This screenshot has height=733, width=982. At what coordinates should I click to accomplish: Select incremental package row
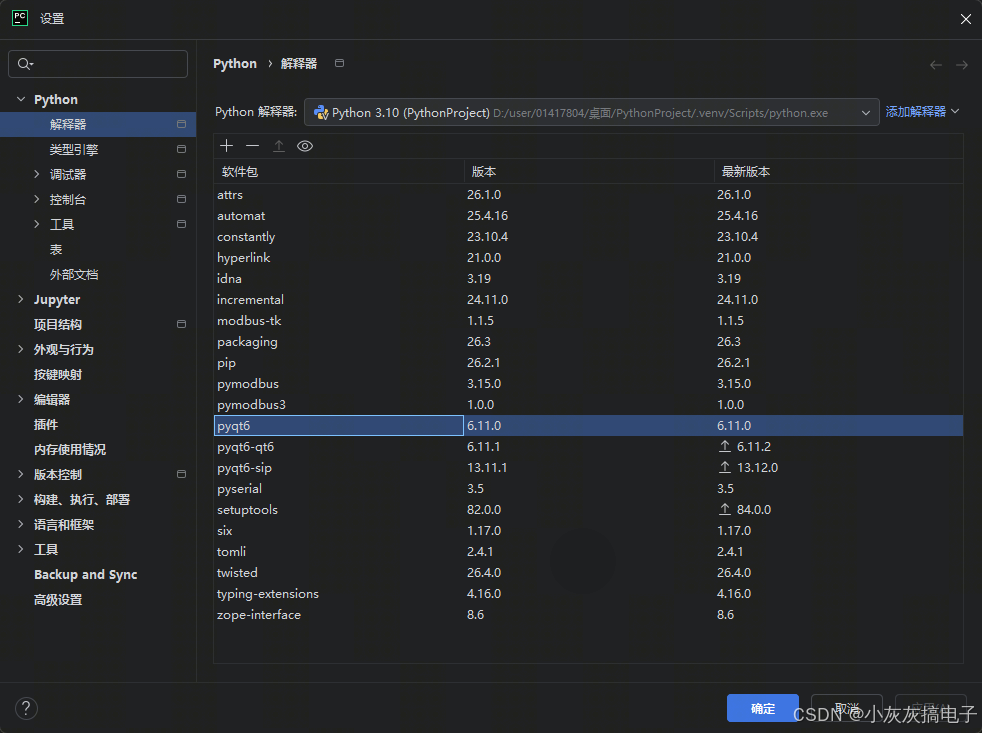coord(588,299)
